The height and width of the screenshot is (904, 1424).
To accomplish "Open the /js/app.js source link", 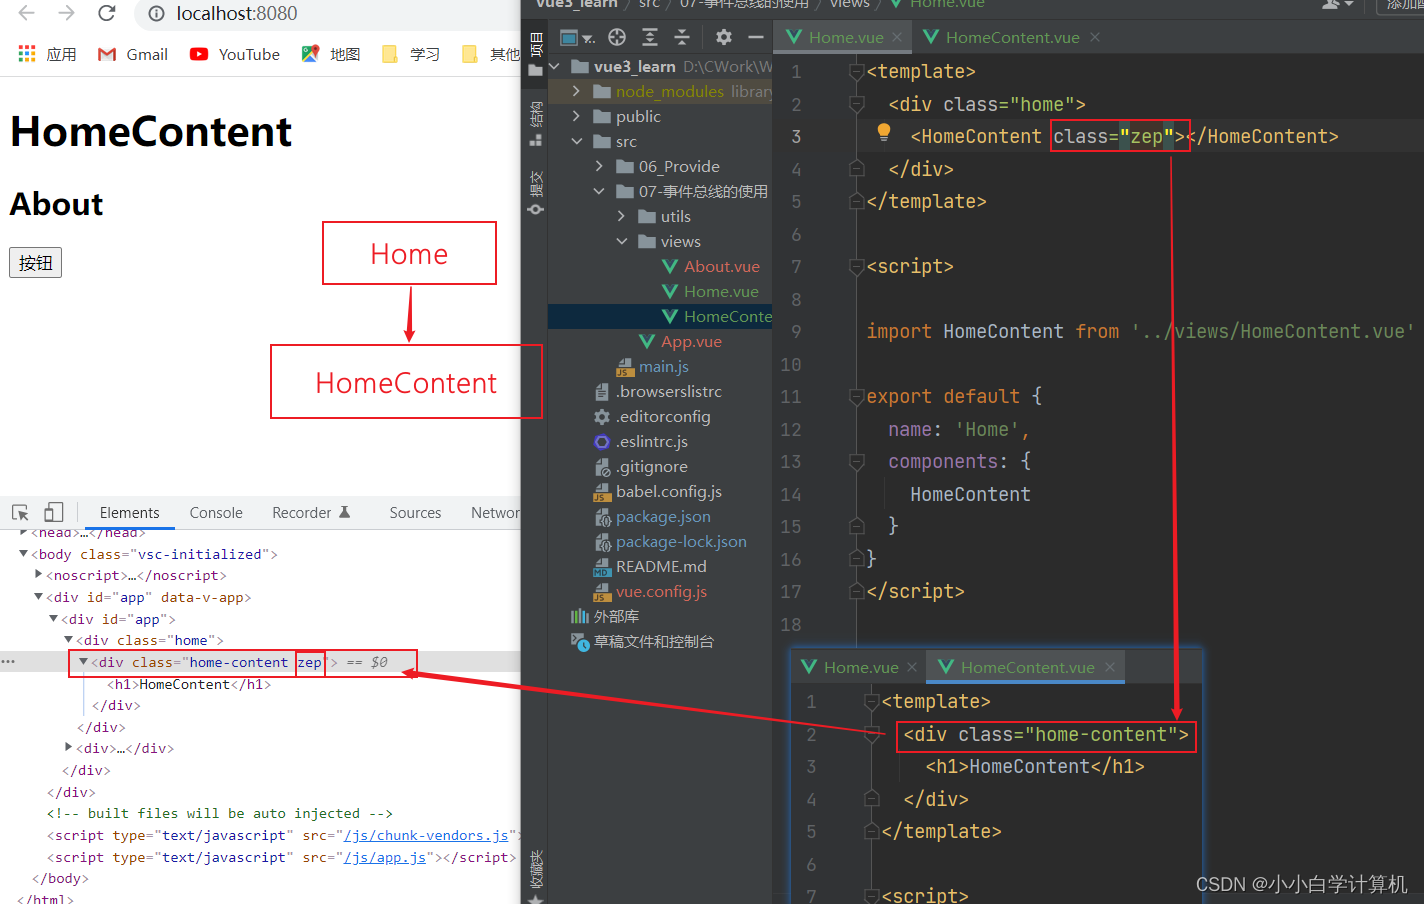I will coord(385,857).
